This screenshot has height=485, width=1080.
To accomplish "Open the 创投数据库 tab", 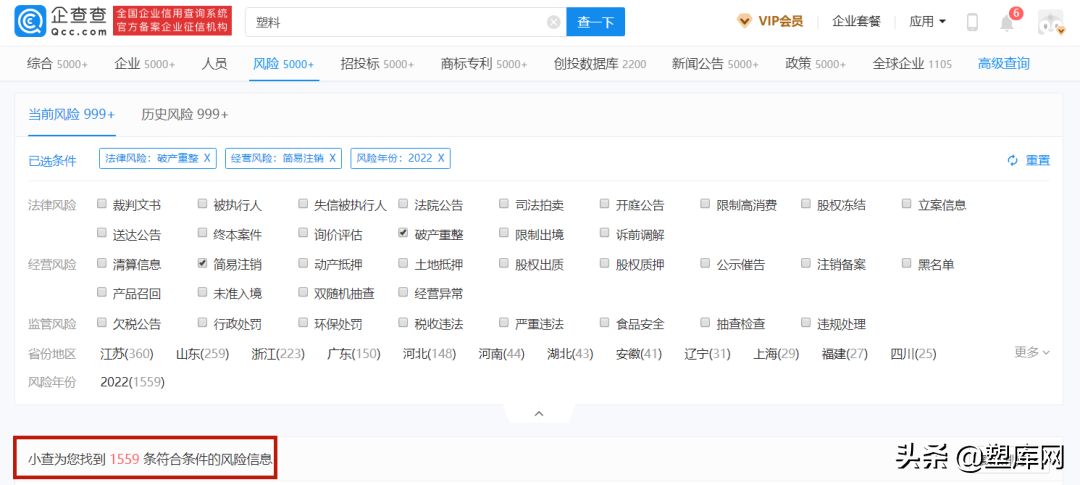I will [x=600, y=64].
